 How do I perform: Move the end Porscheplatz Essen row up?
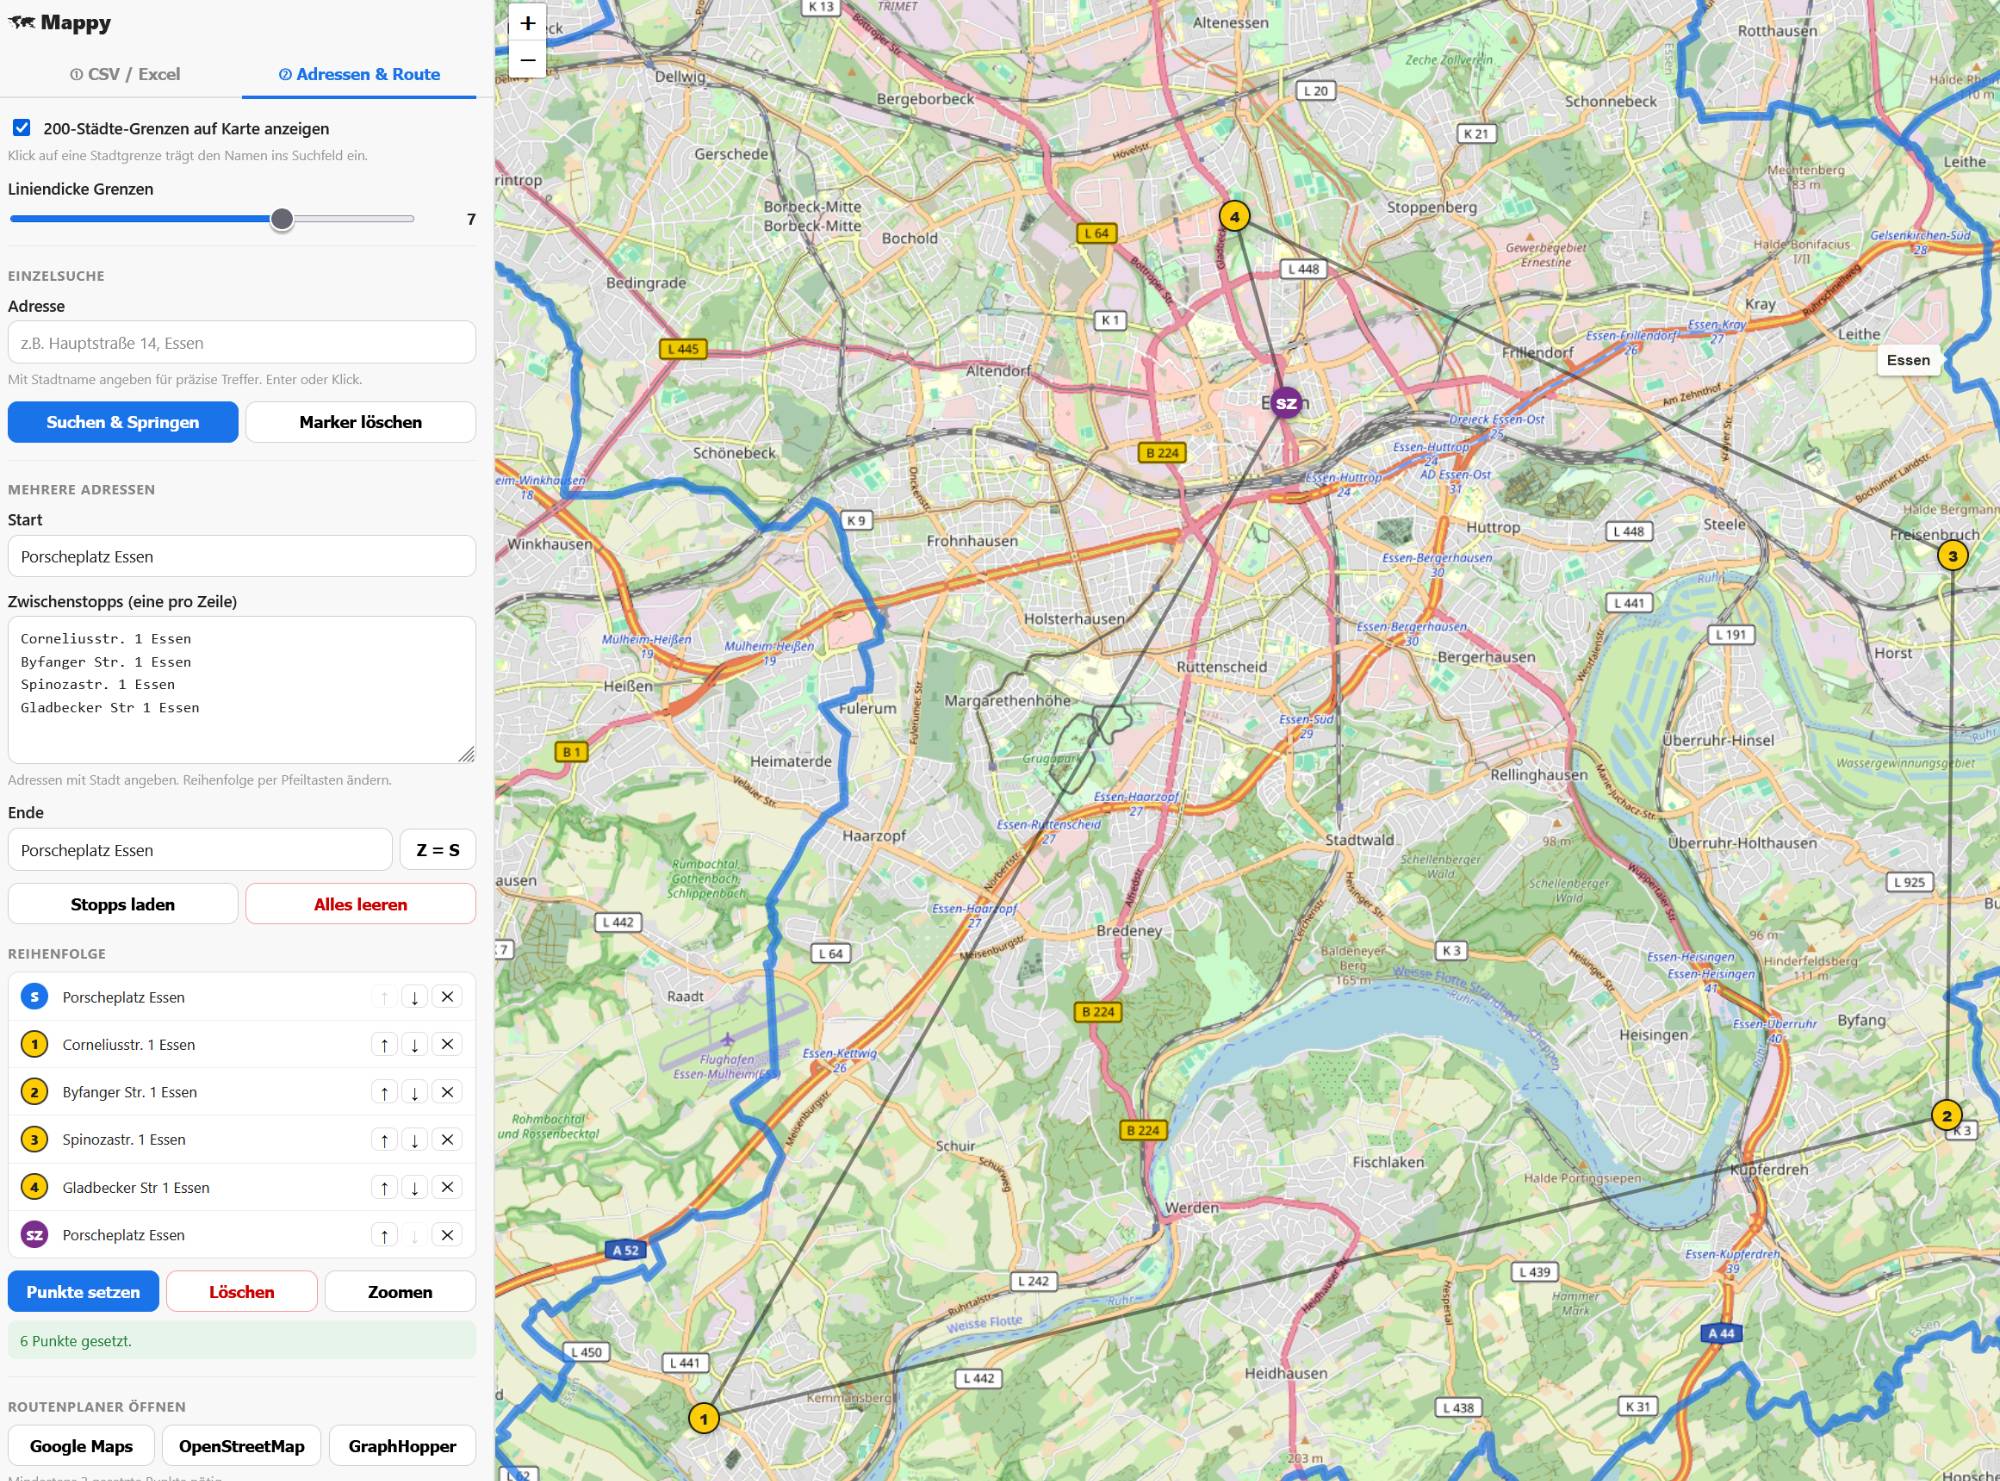[384, 1236]
